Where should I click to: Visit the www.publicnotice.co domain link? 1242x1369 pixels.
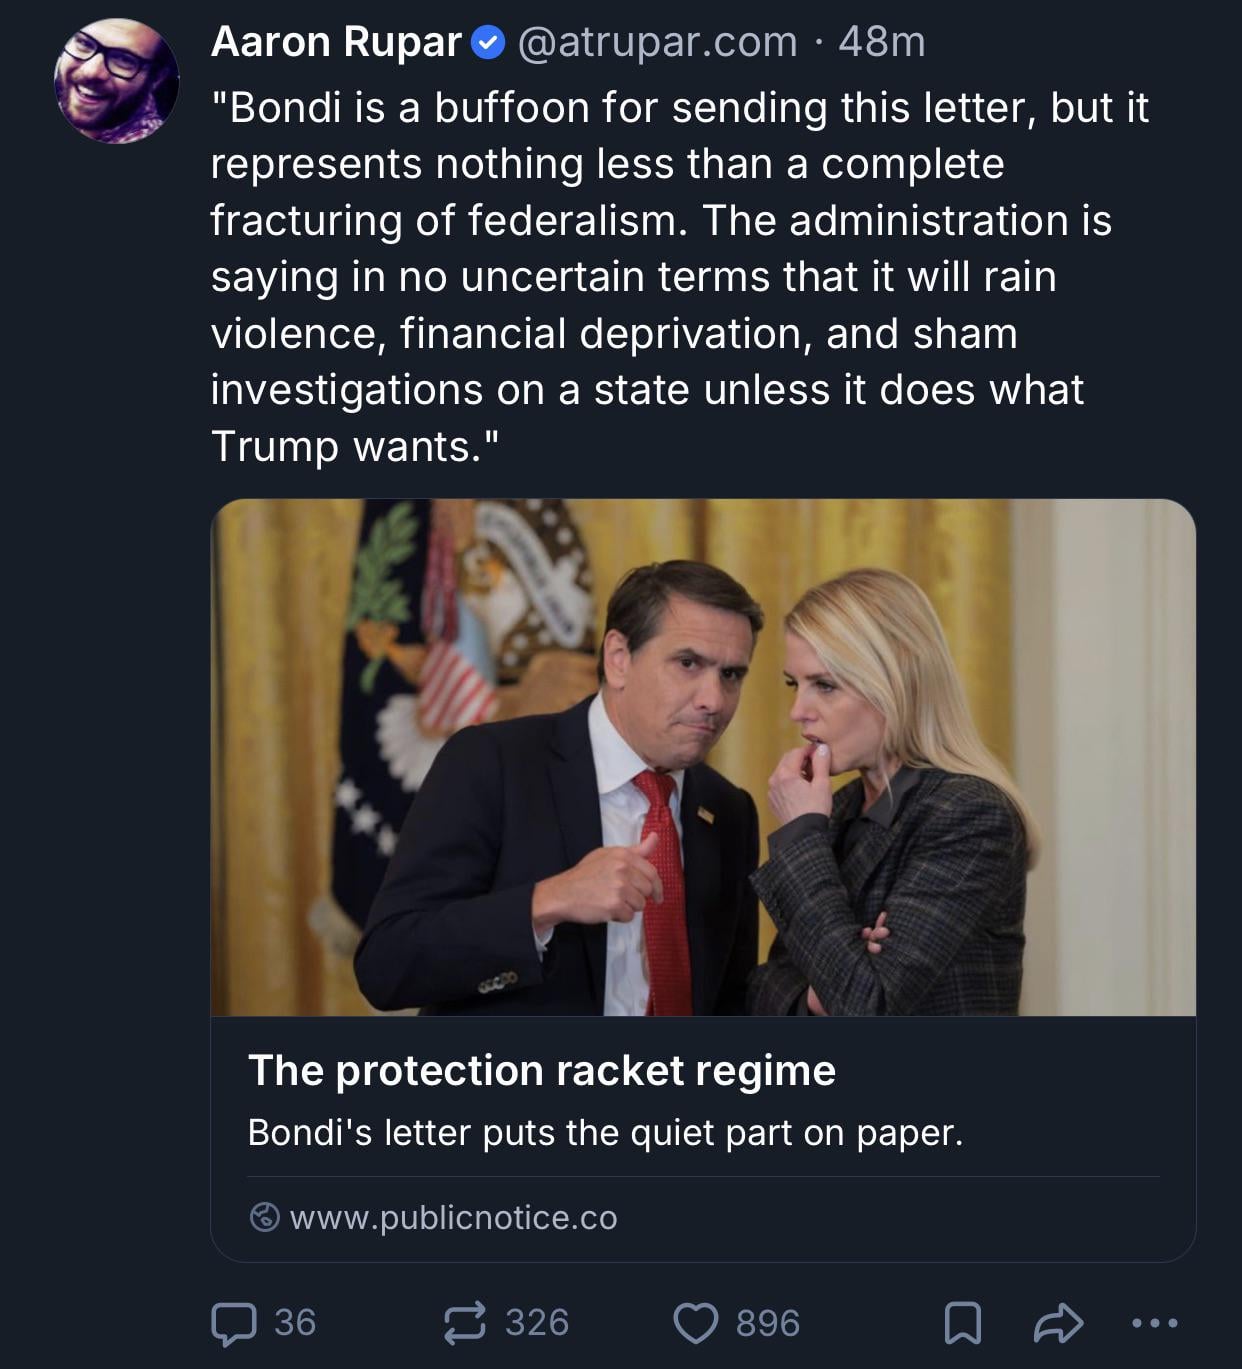[x=453, y=1217]
